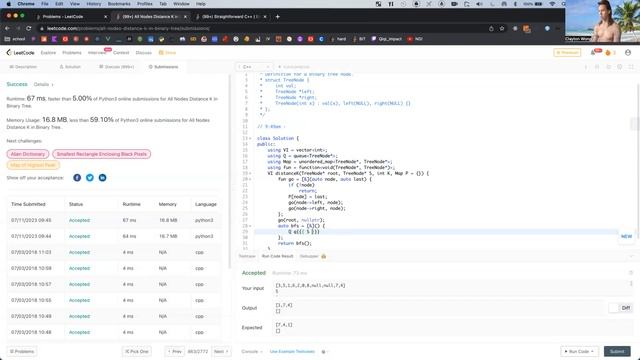The height and width of the screenshot is (360, 640).
Task: Open the Contest nav link
Action: [x=121, y=53]
